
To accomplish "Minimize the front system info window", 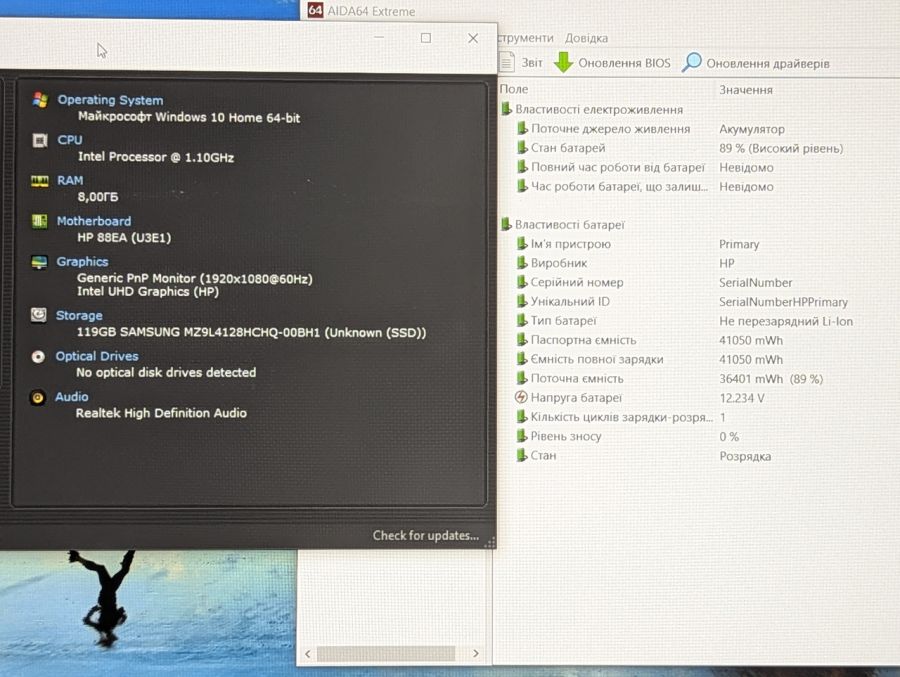I will tap(379, 38).
